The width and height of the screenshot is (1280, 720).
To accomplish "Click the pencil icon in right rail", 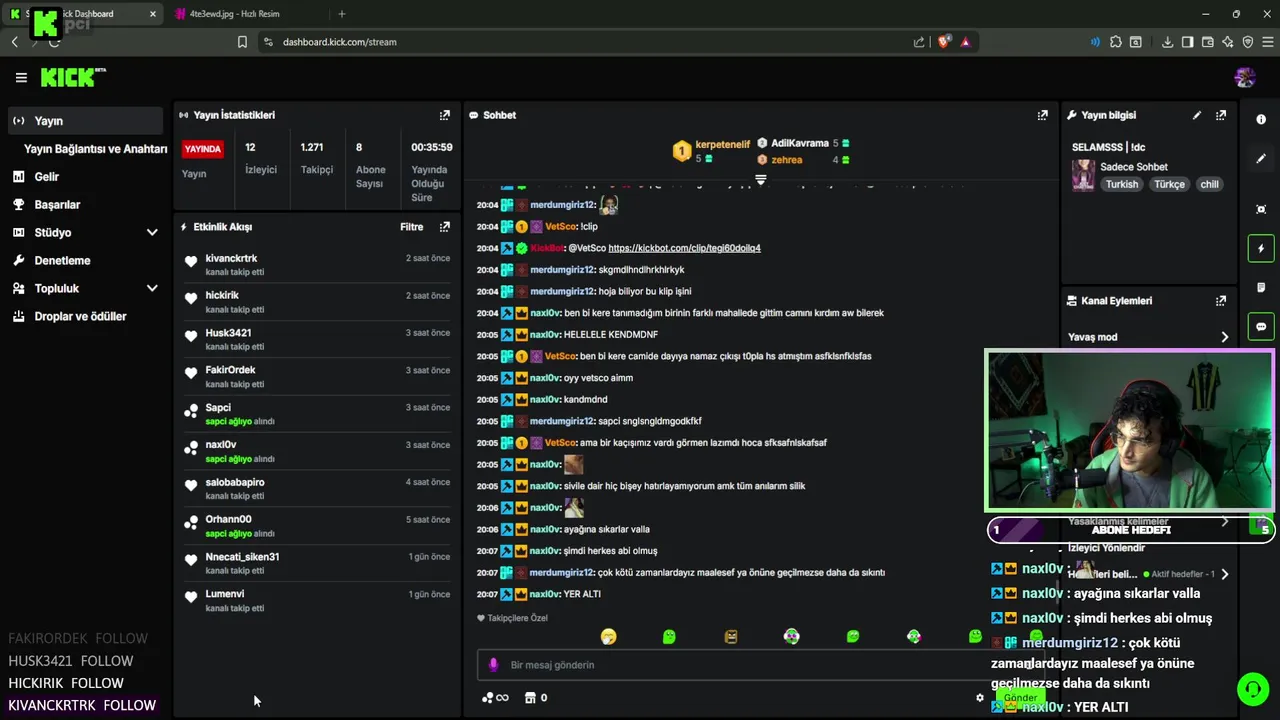I will click(1261, 159).
